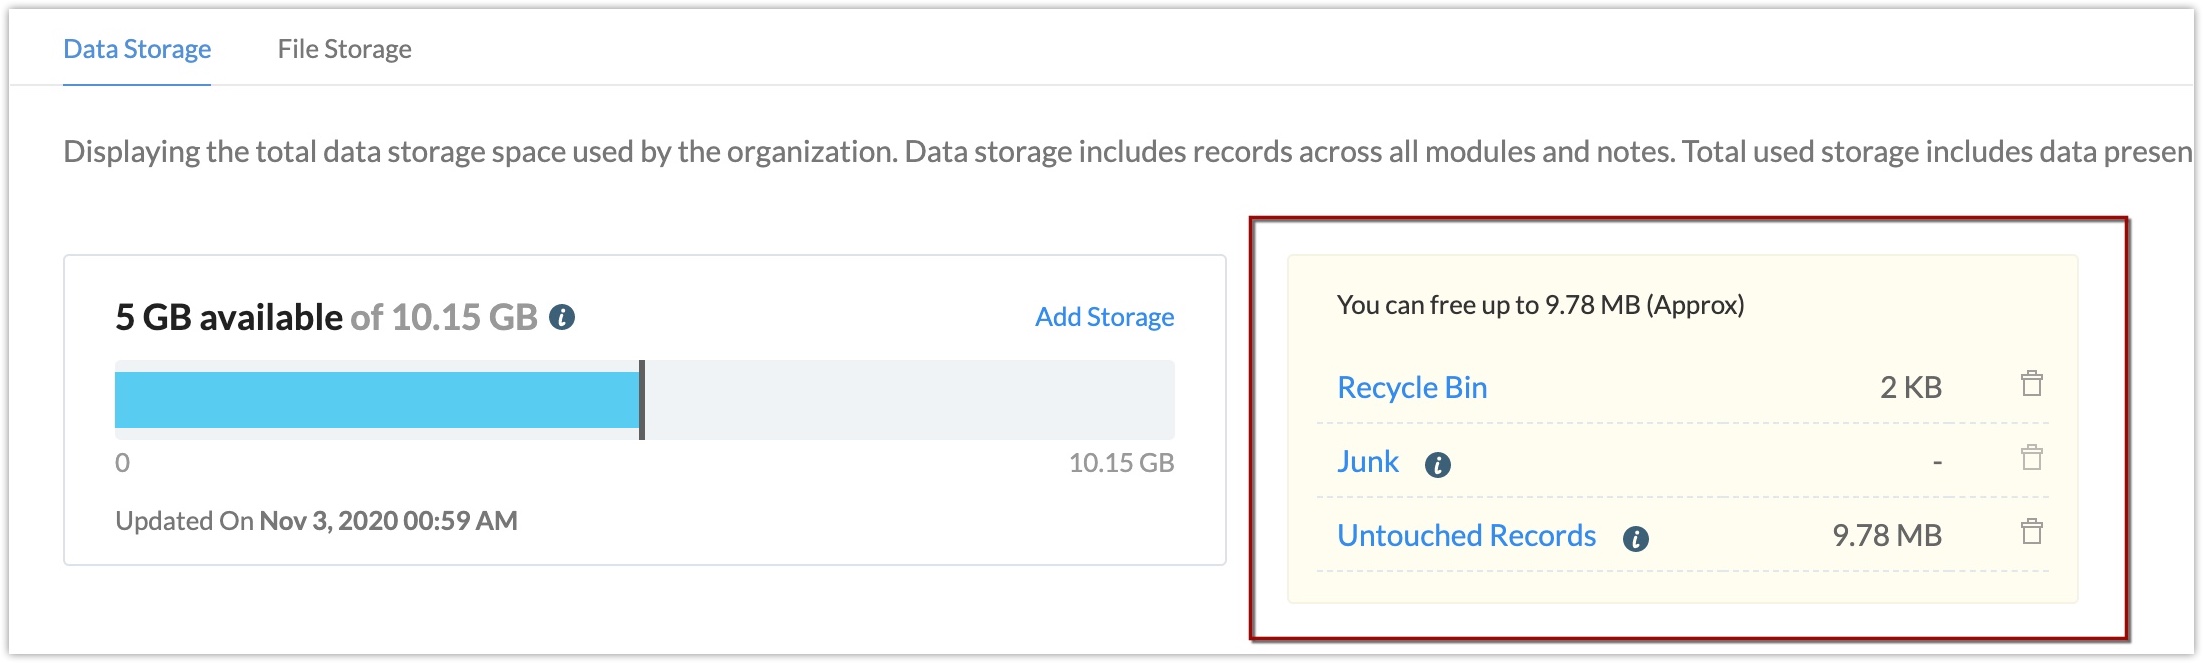
Task: Open the info icon beside Junk
Action: click(x=1438, y=464)
